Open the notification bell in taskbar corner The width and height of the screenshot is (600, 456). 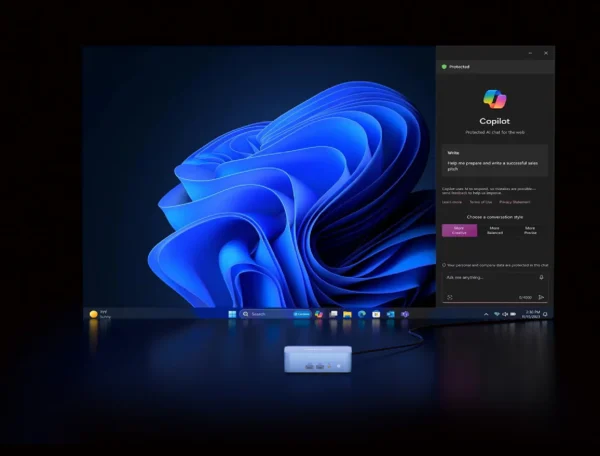coord(545,314)
